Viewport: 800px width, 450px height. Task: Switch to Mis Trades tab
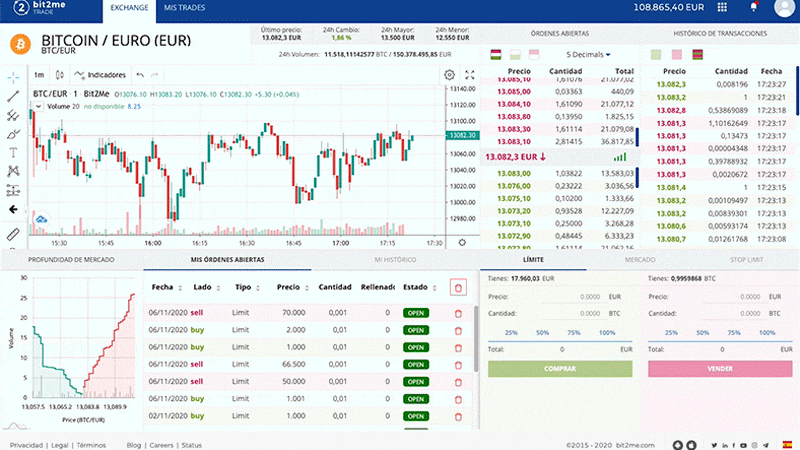coord(184,8)
